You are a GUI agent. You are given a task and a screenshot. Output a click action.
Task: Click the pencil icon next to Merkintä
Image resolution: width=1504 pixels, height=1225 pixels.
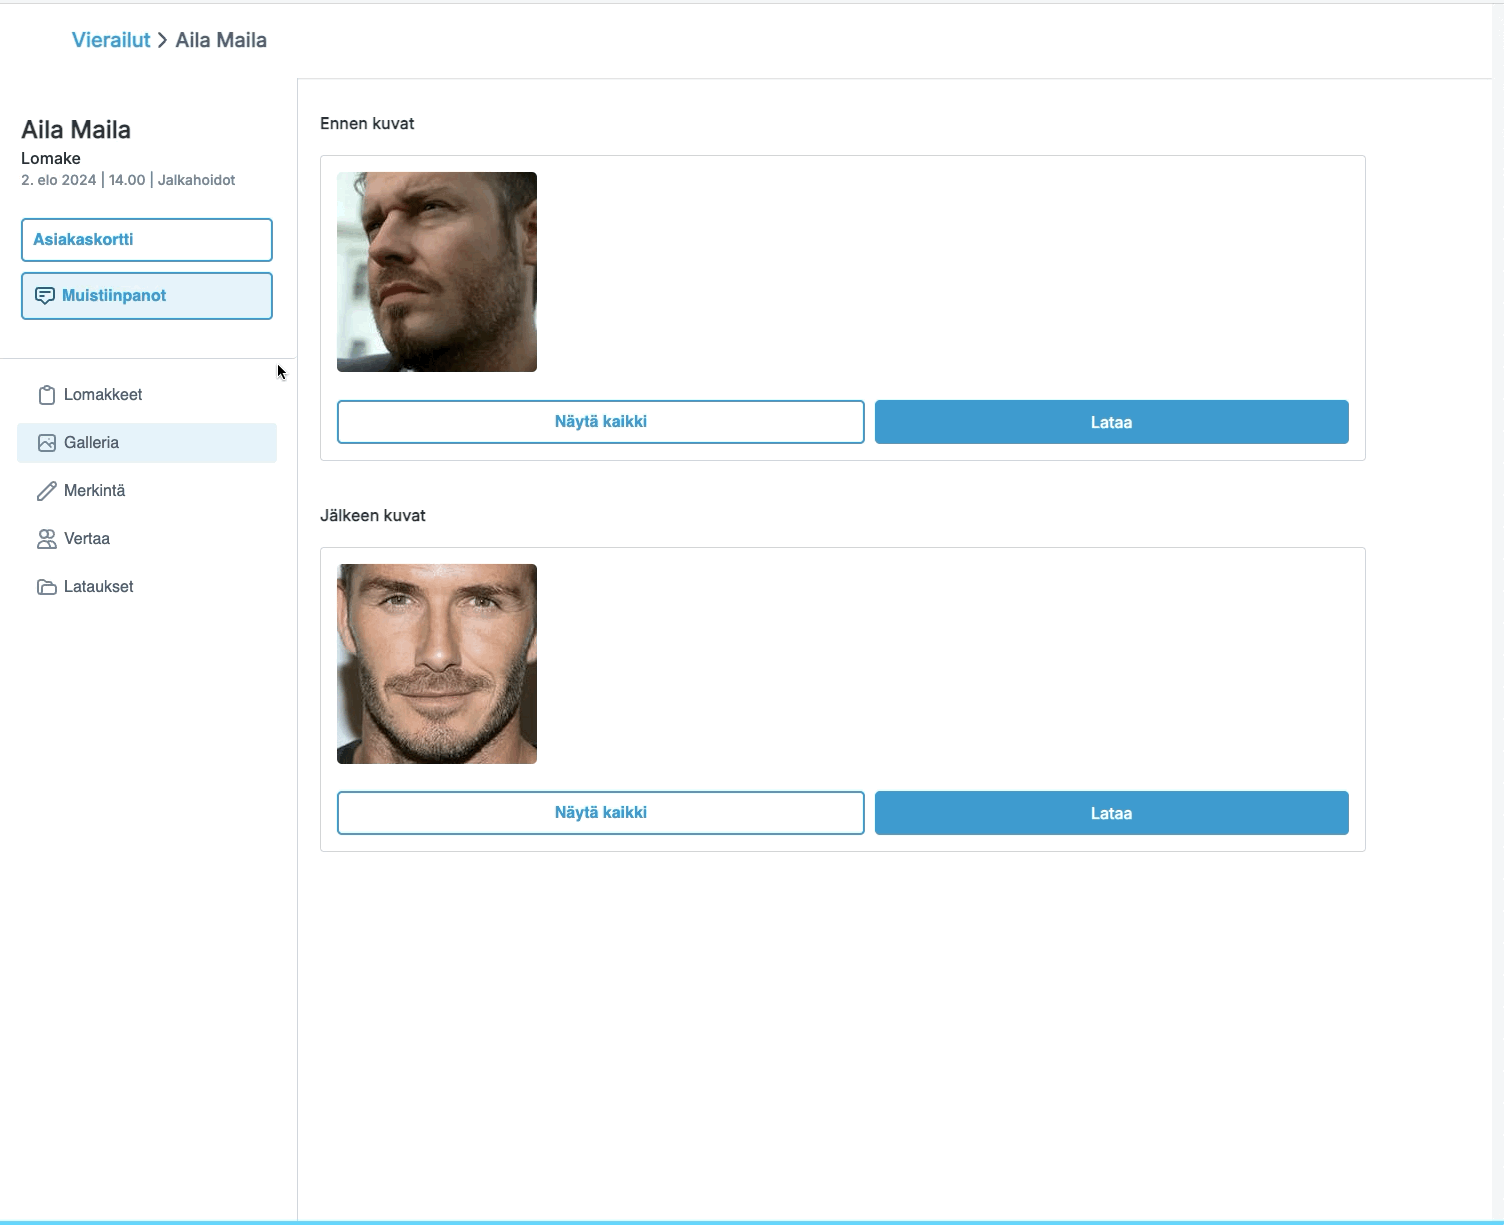point(46,491)
